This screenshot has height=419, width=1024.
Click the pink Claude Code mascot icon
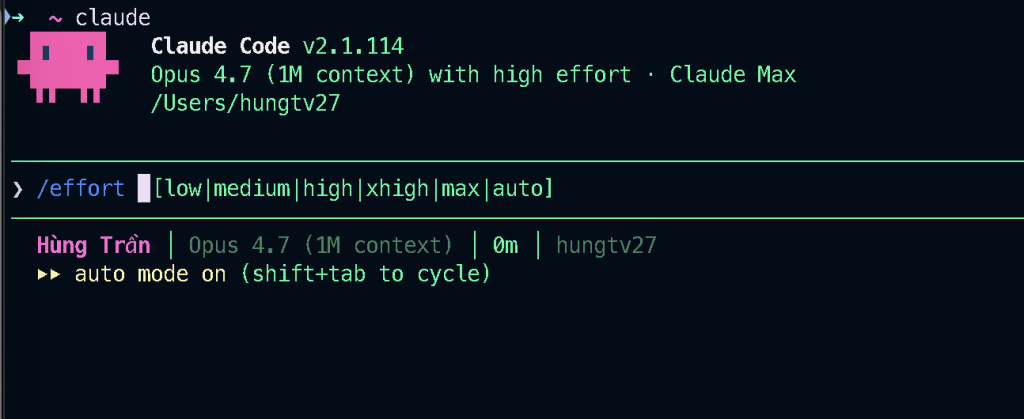(68, 66)
